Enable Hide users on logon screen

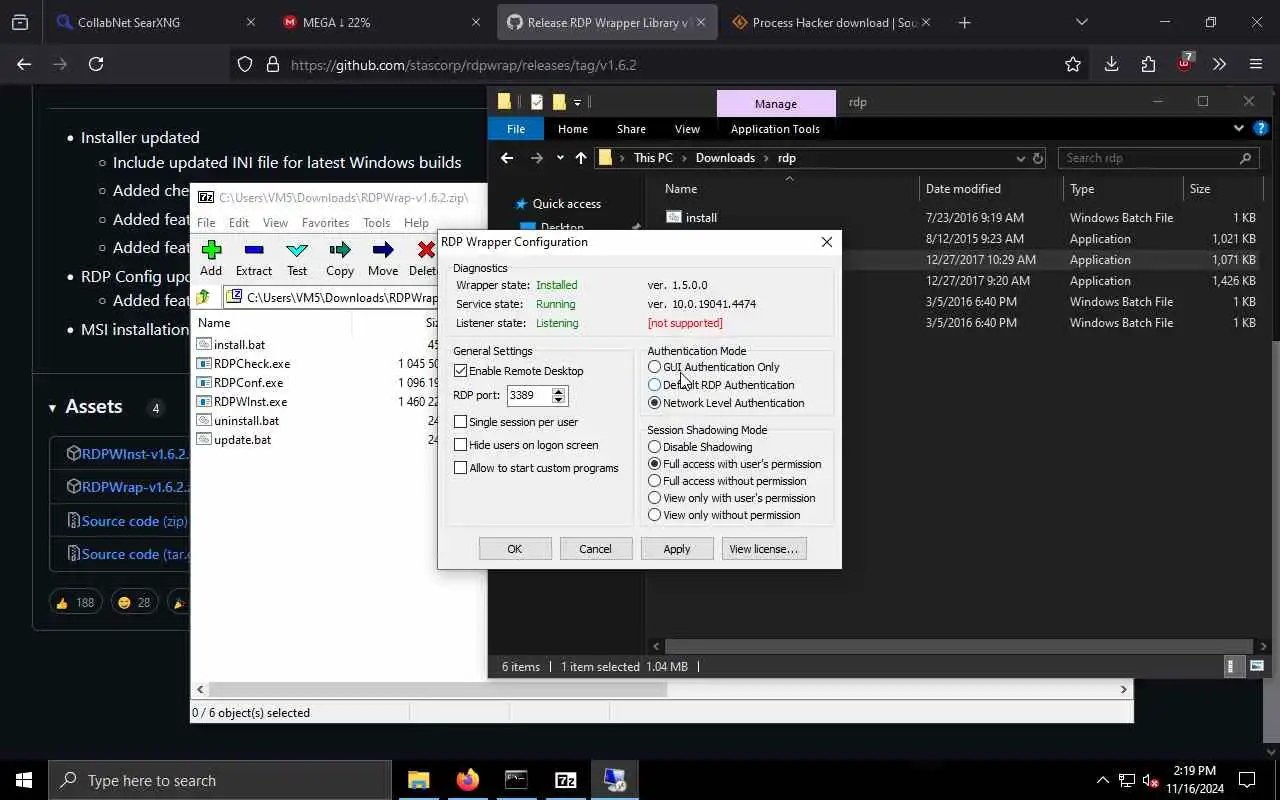click(x=461, y=445)
